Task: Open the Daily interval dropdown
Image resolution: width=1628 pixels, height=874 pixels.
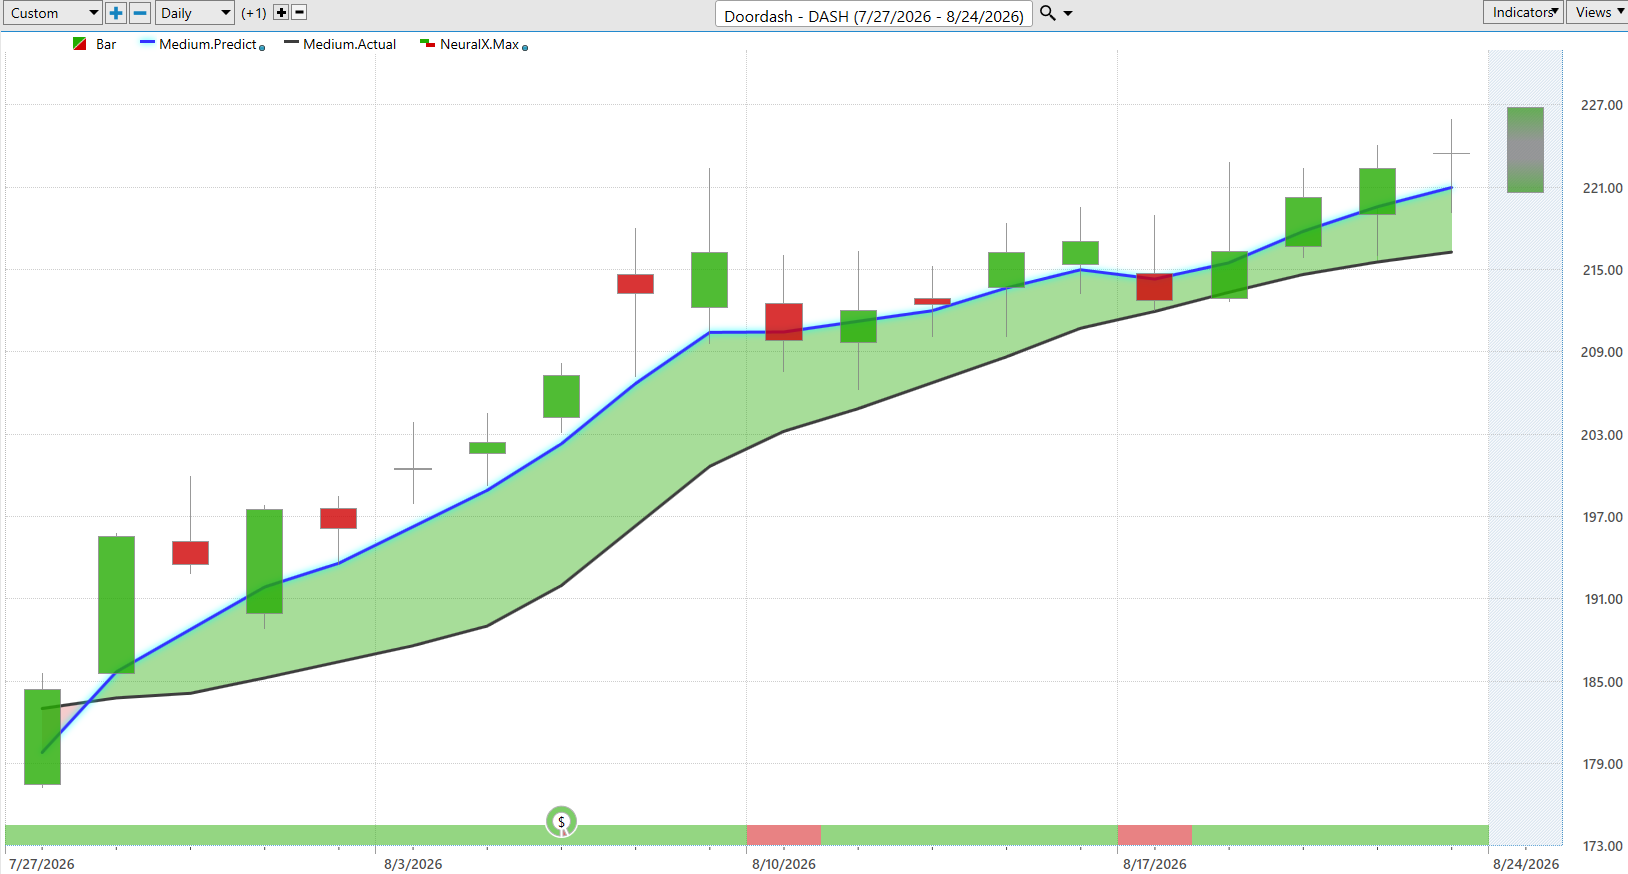Action: pos(194,13)
